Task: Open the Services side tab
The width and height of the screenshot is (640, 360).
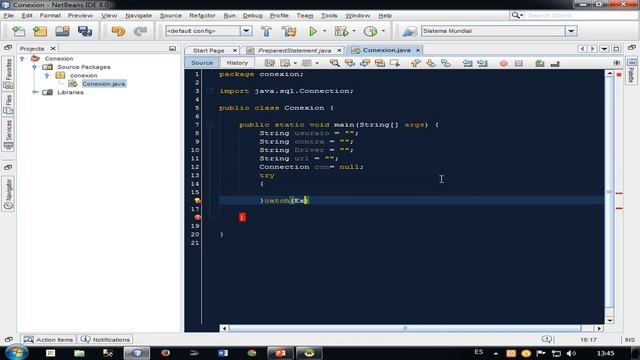Action: coord(8,135)
